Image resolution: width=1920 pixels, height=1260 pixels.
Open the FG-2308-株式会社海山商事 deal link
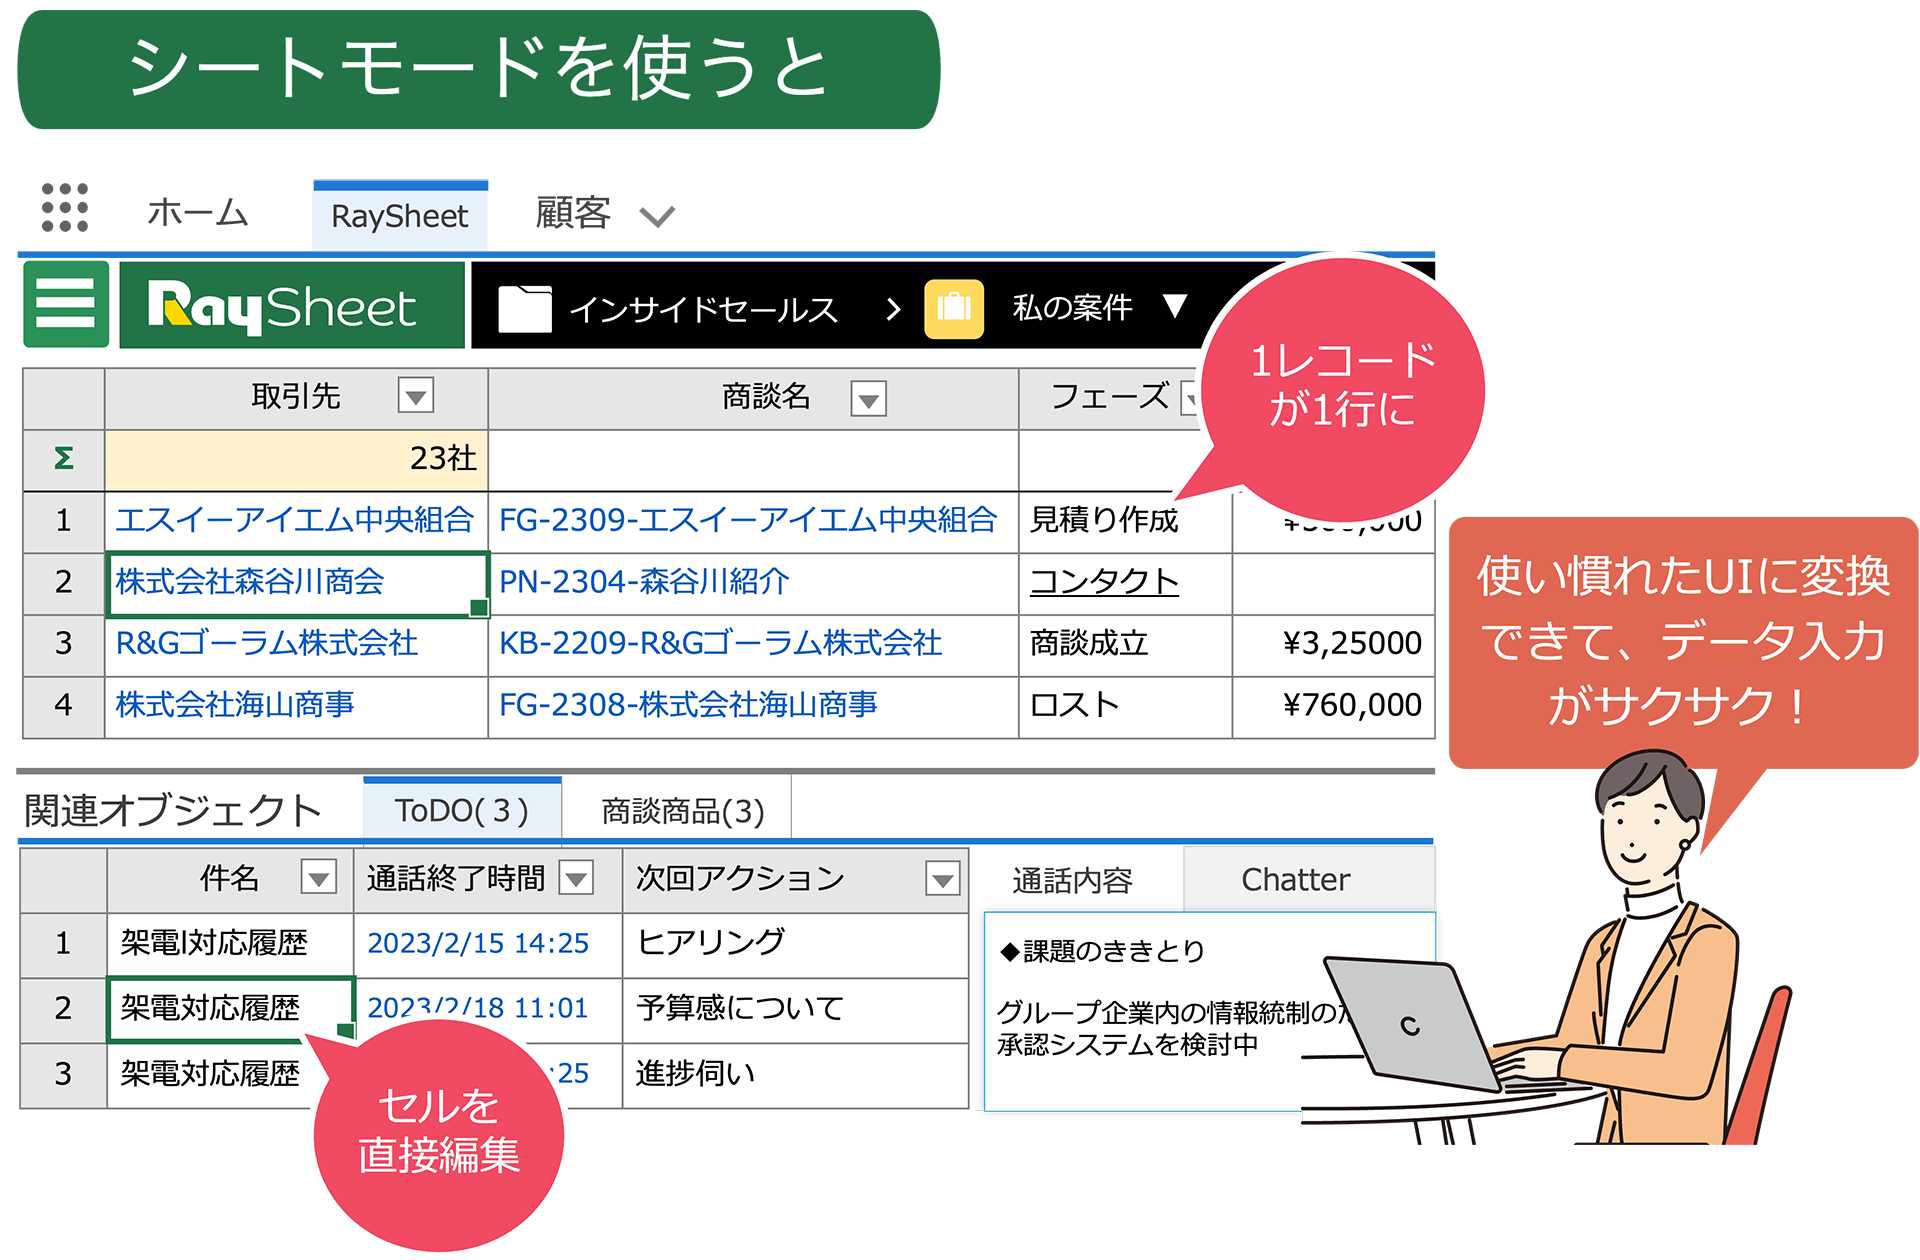tap(688, 705)
